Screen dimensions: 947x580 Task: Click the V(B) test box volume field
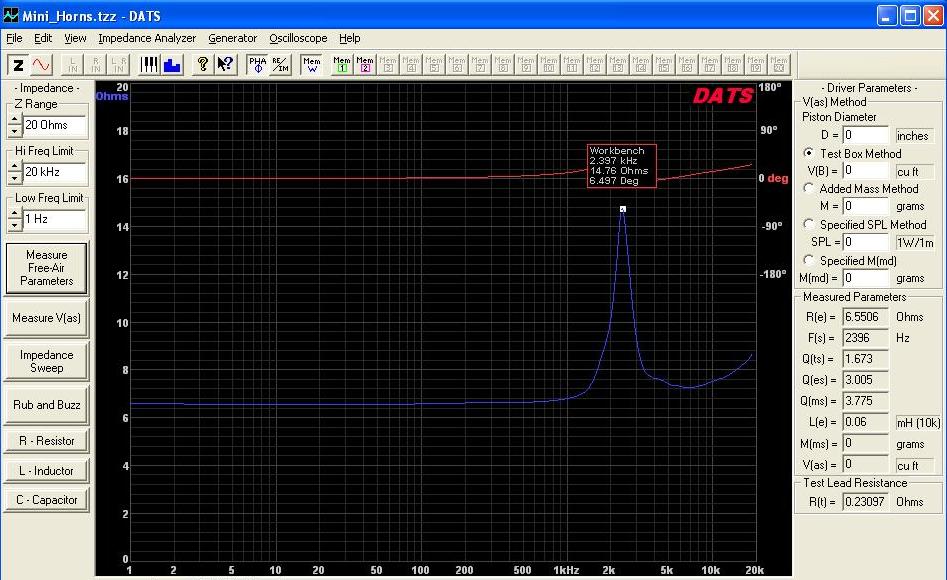866,170
